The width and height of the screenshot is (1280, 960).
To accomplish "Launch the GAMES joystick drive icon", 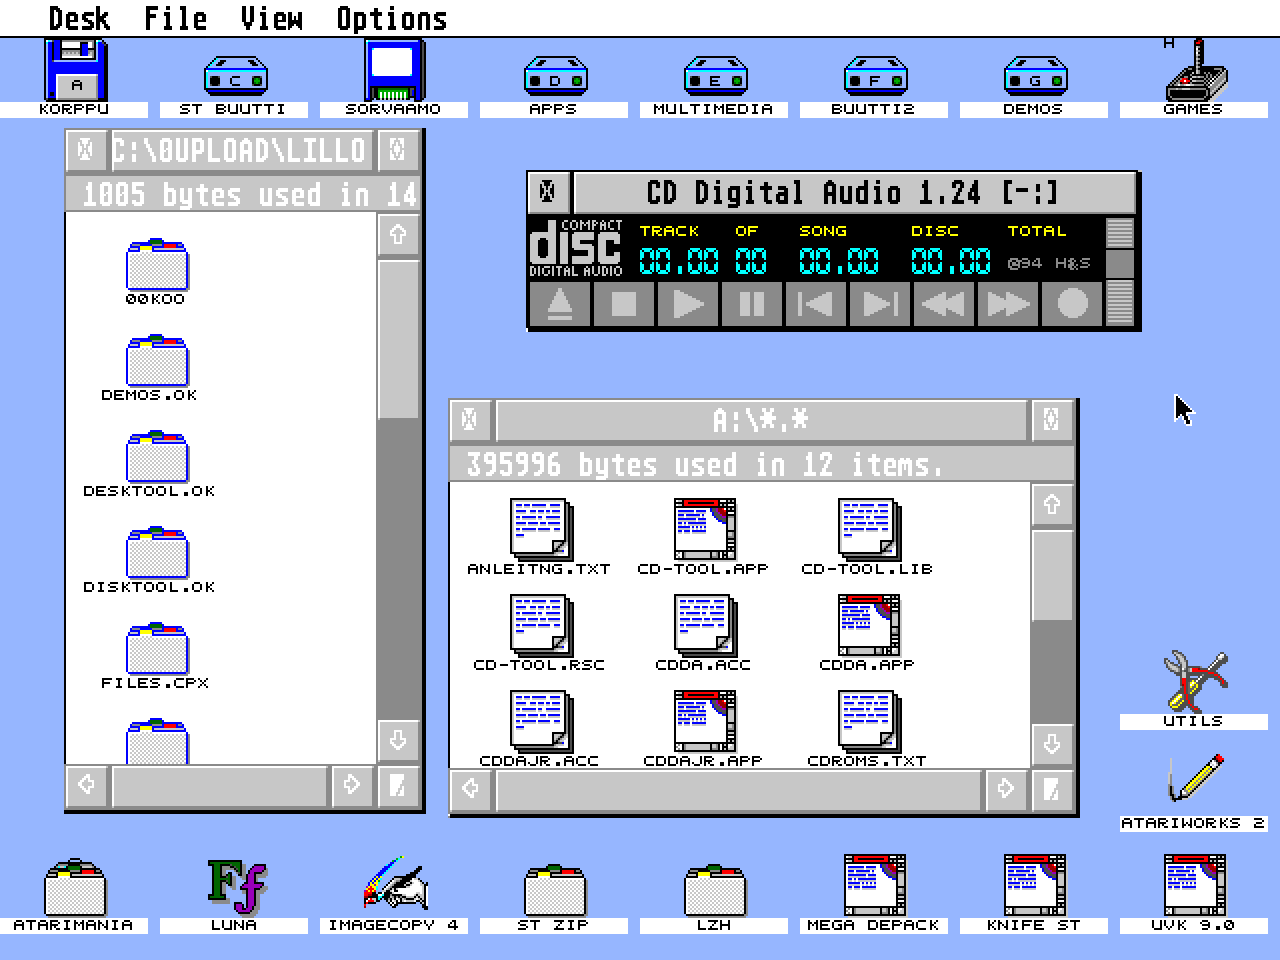I will click(1198, 75).
